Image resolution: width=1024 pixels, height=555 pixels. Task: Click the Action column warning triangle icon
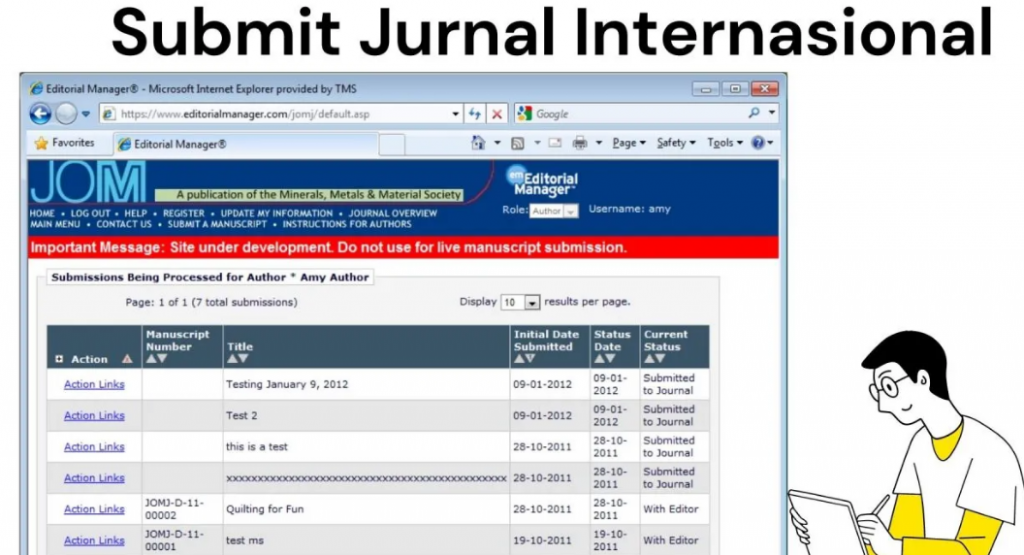coord(127,358)
